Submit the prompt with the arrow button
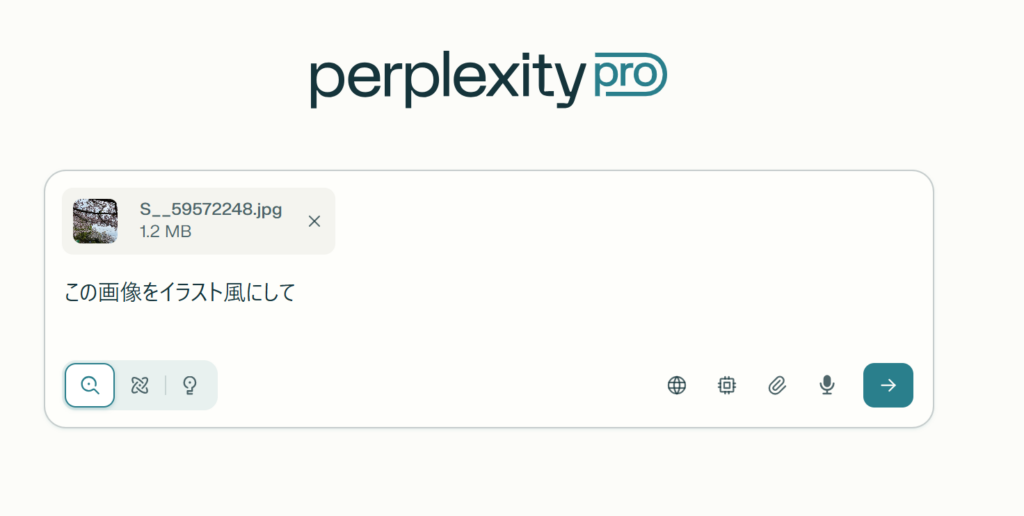The width and height of the screenshot is (1024, 516). tap(888, 385)
